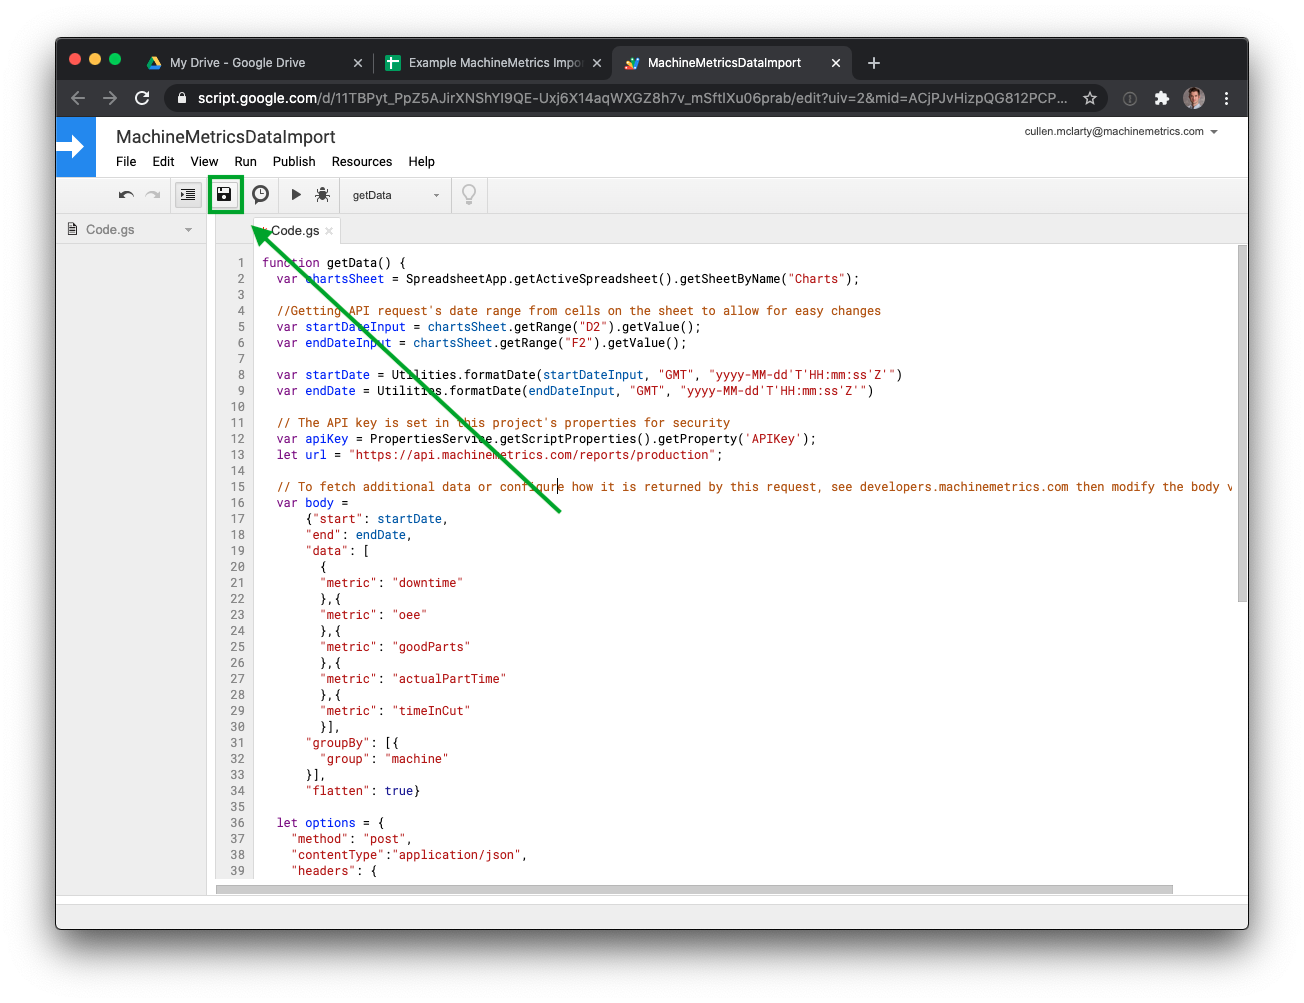Click the "Charts" string on line 2

[x=816, y=279]
